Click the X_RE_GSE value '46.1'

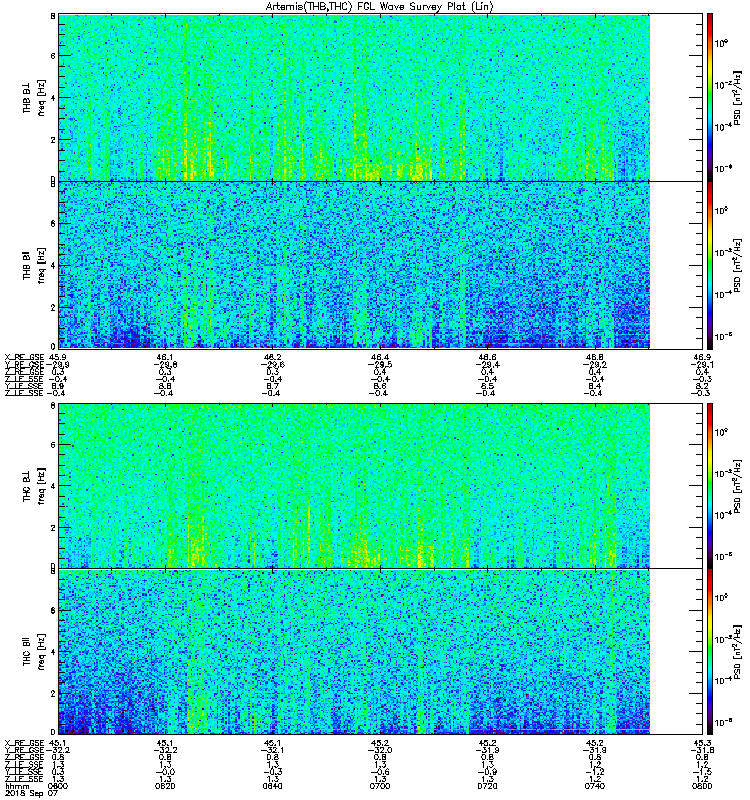165,358
